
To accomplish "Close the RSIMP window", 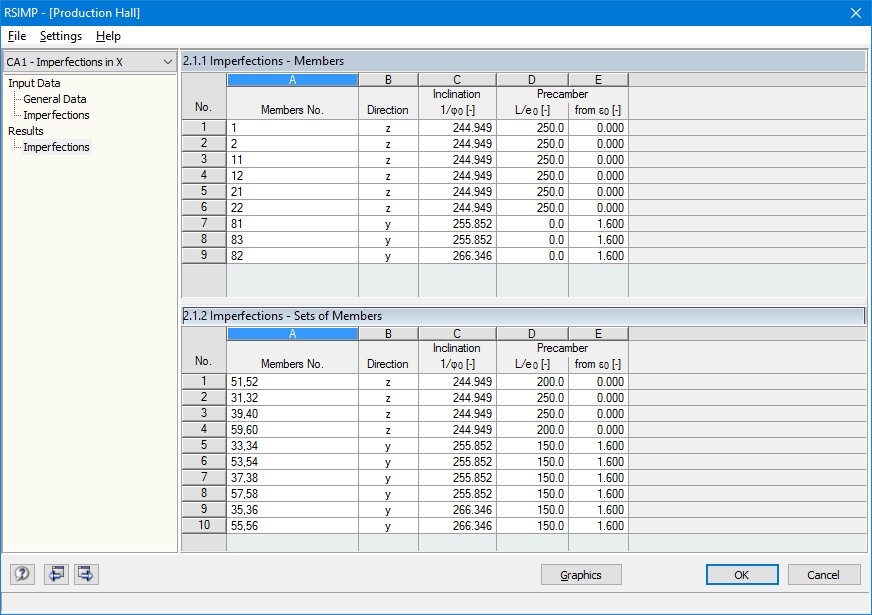I will 856,13.
